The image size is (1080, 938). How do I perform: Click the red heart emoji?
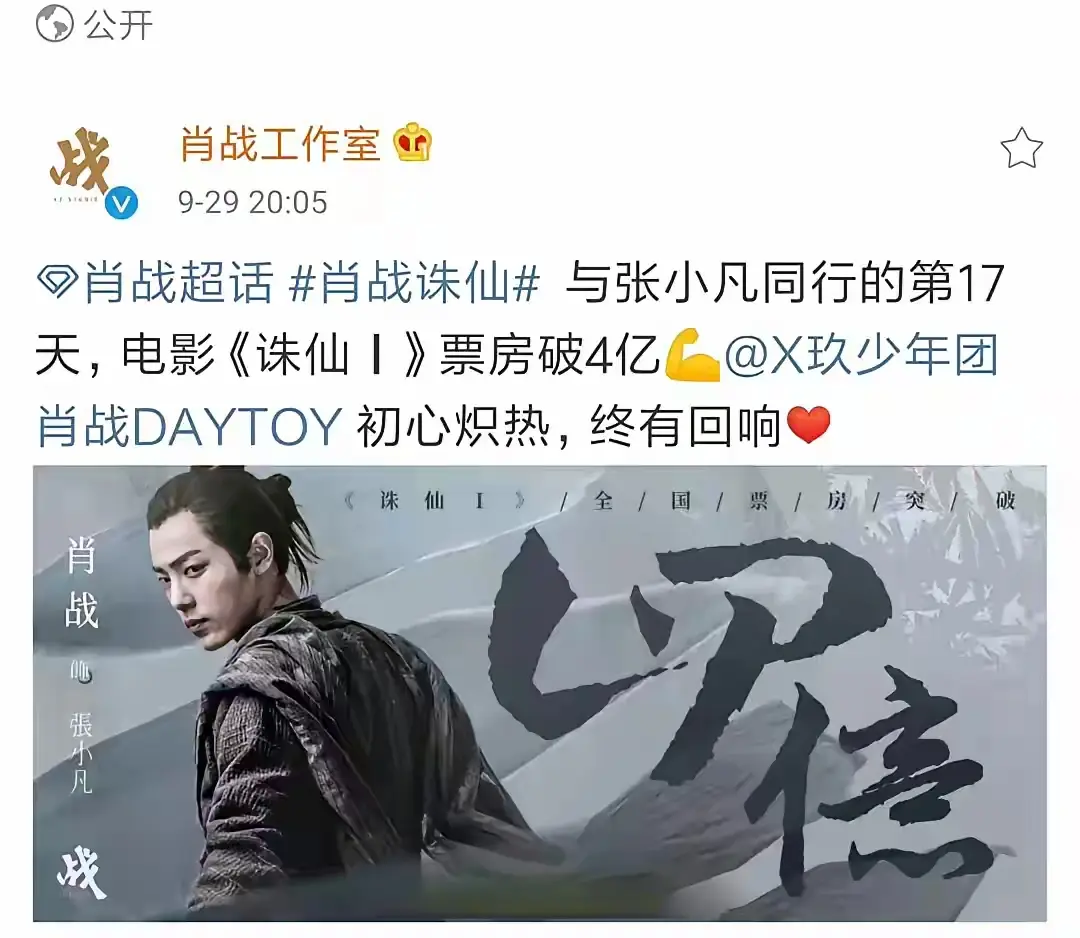tap(809, 426)
